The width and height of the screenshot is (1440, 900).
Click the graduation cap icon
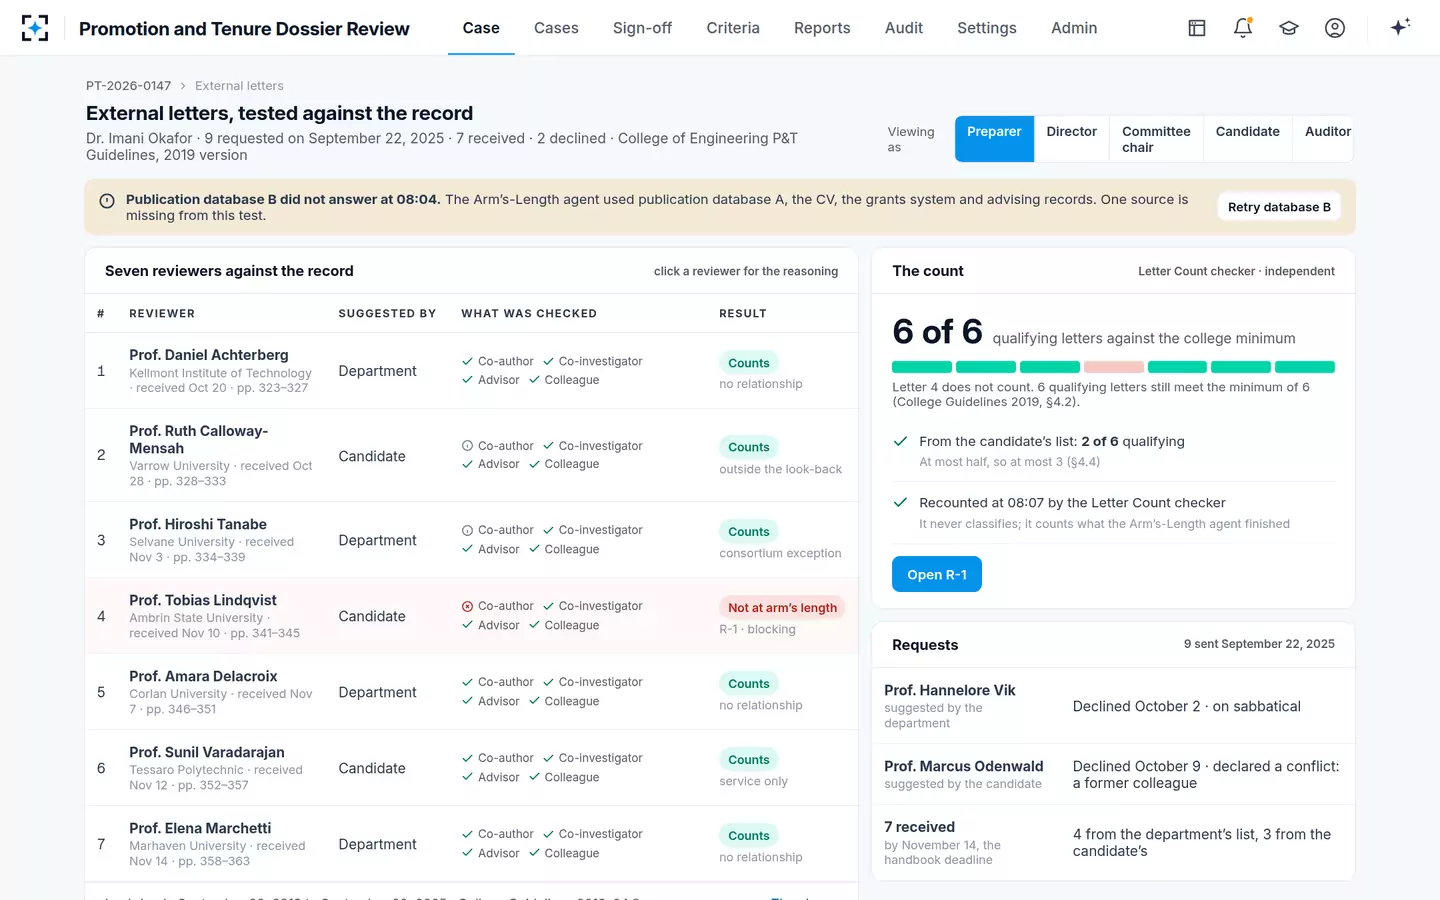coord(1289,28)
